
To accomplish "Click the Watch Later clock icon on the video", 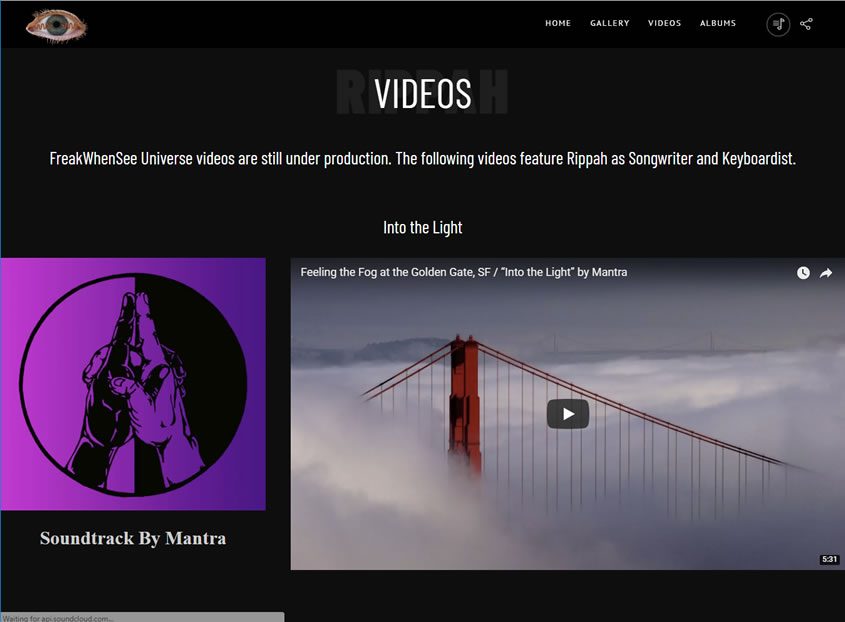I will [x=803, y=273].
